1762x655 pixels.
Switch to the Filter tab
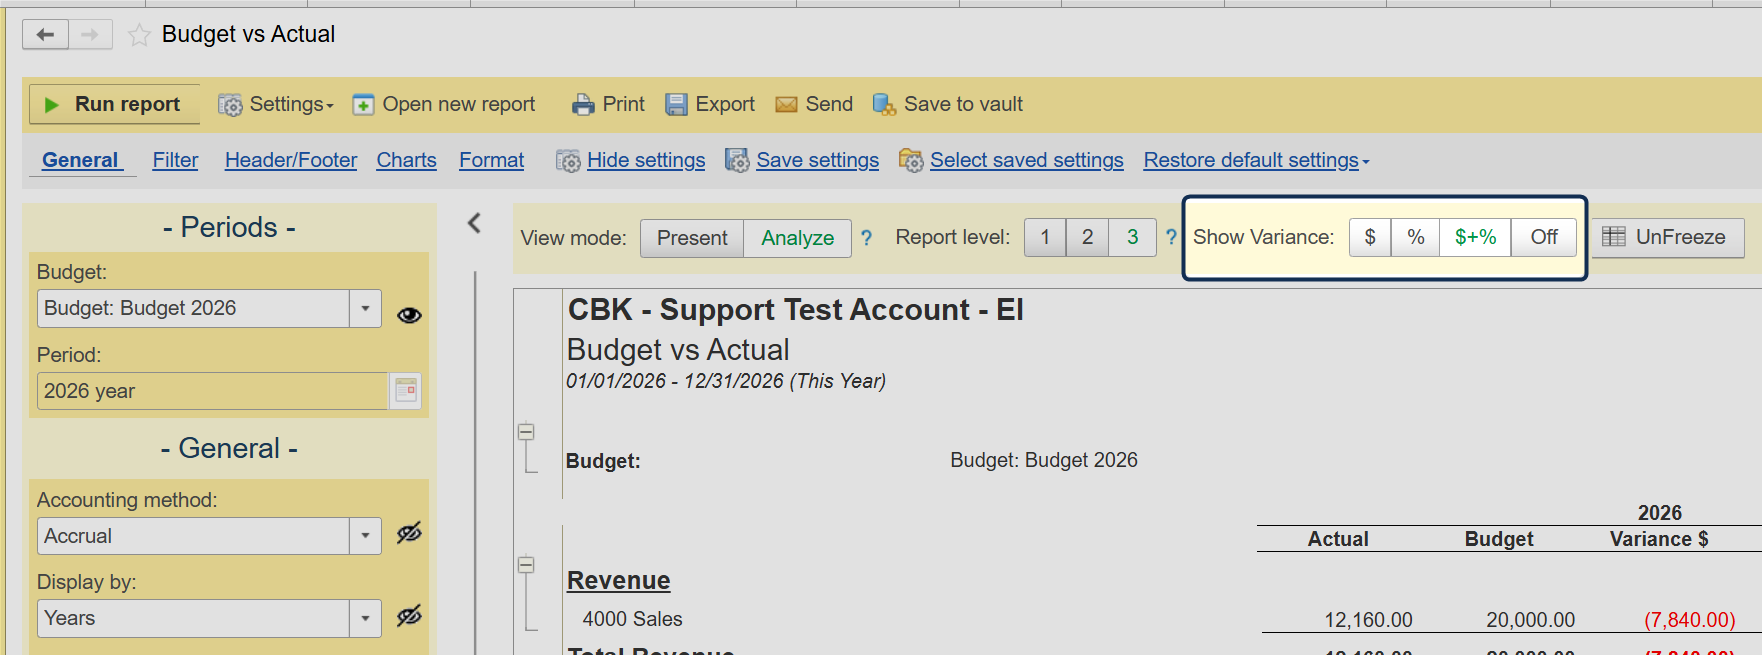click(175, 160)
